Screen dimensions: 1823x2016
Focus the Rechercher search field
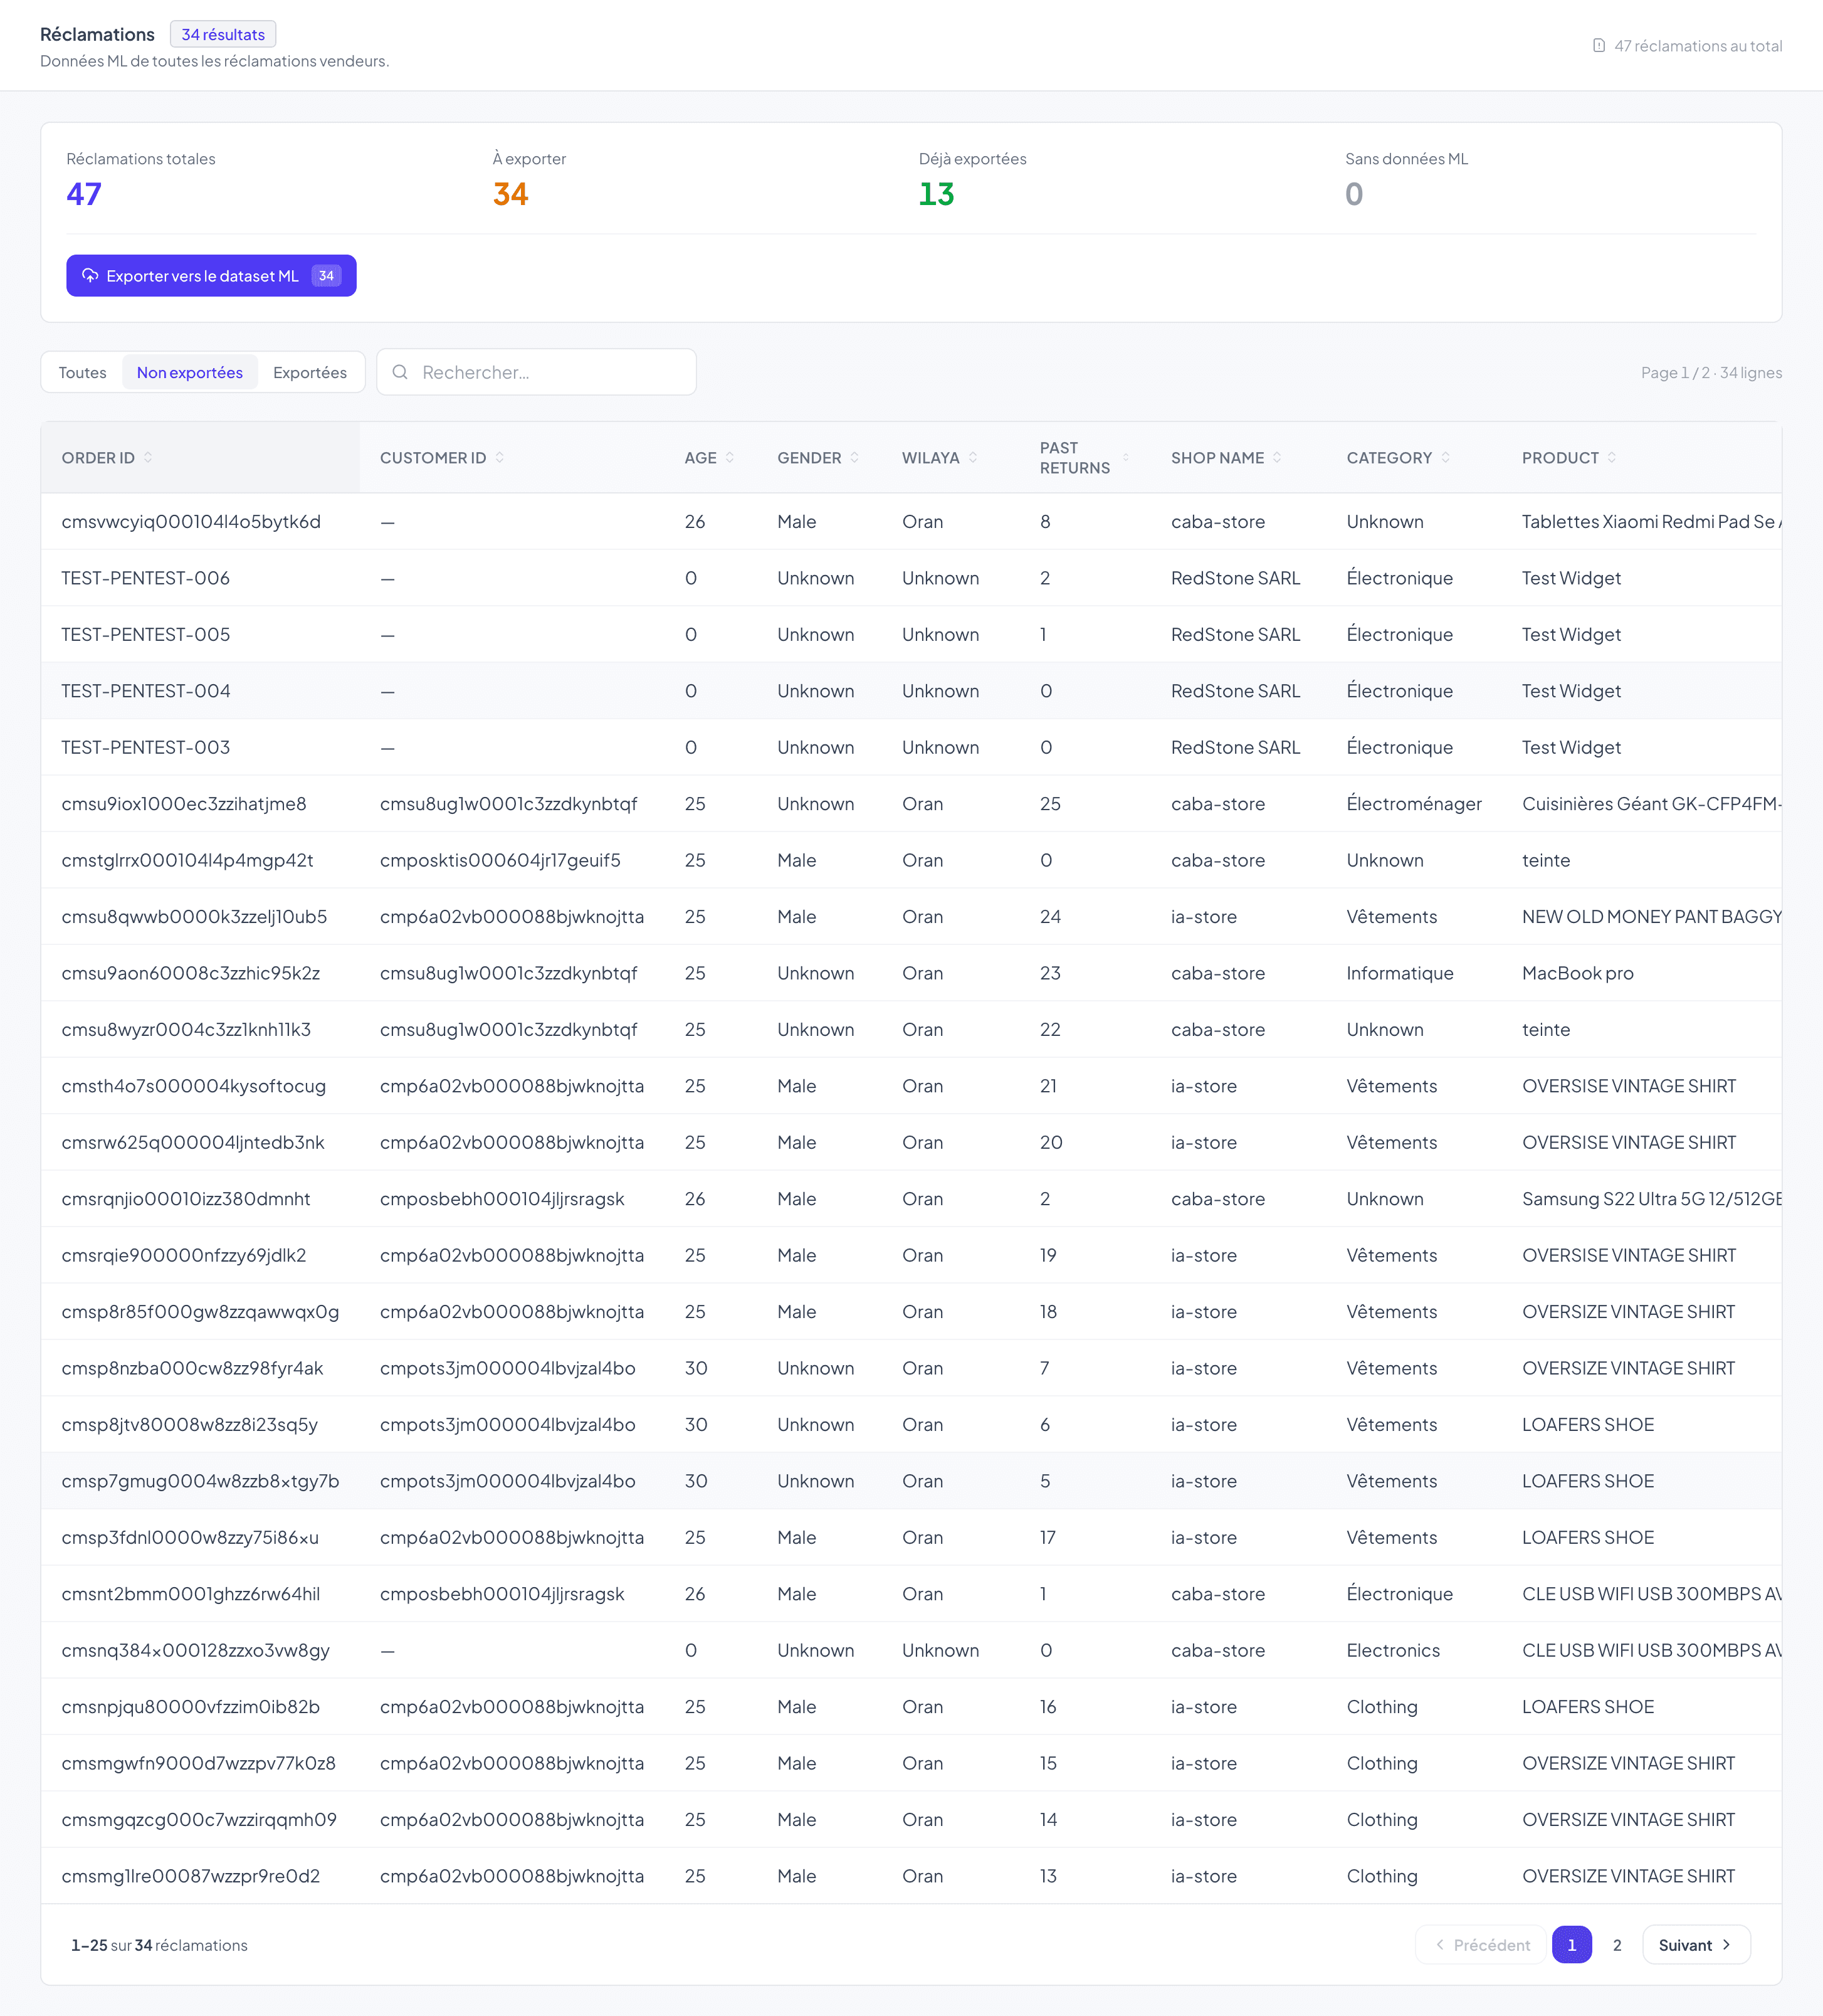[536, 372]
